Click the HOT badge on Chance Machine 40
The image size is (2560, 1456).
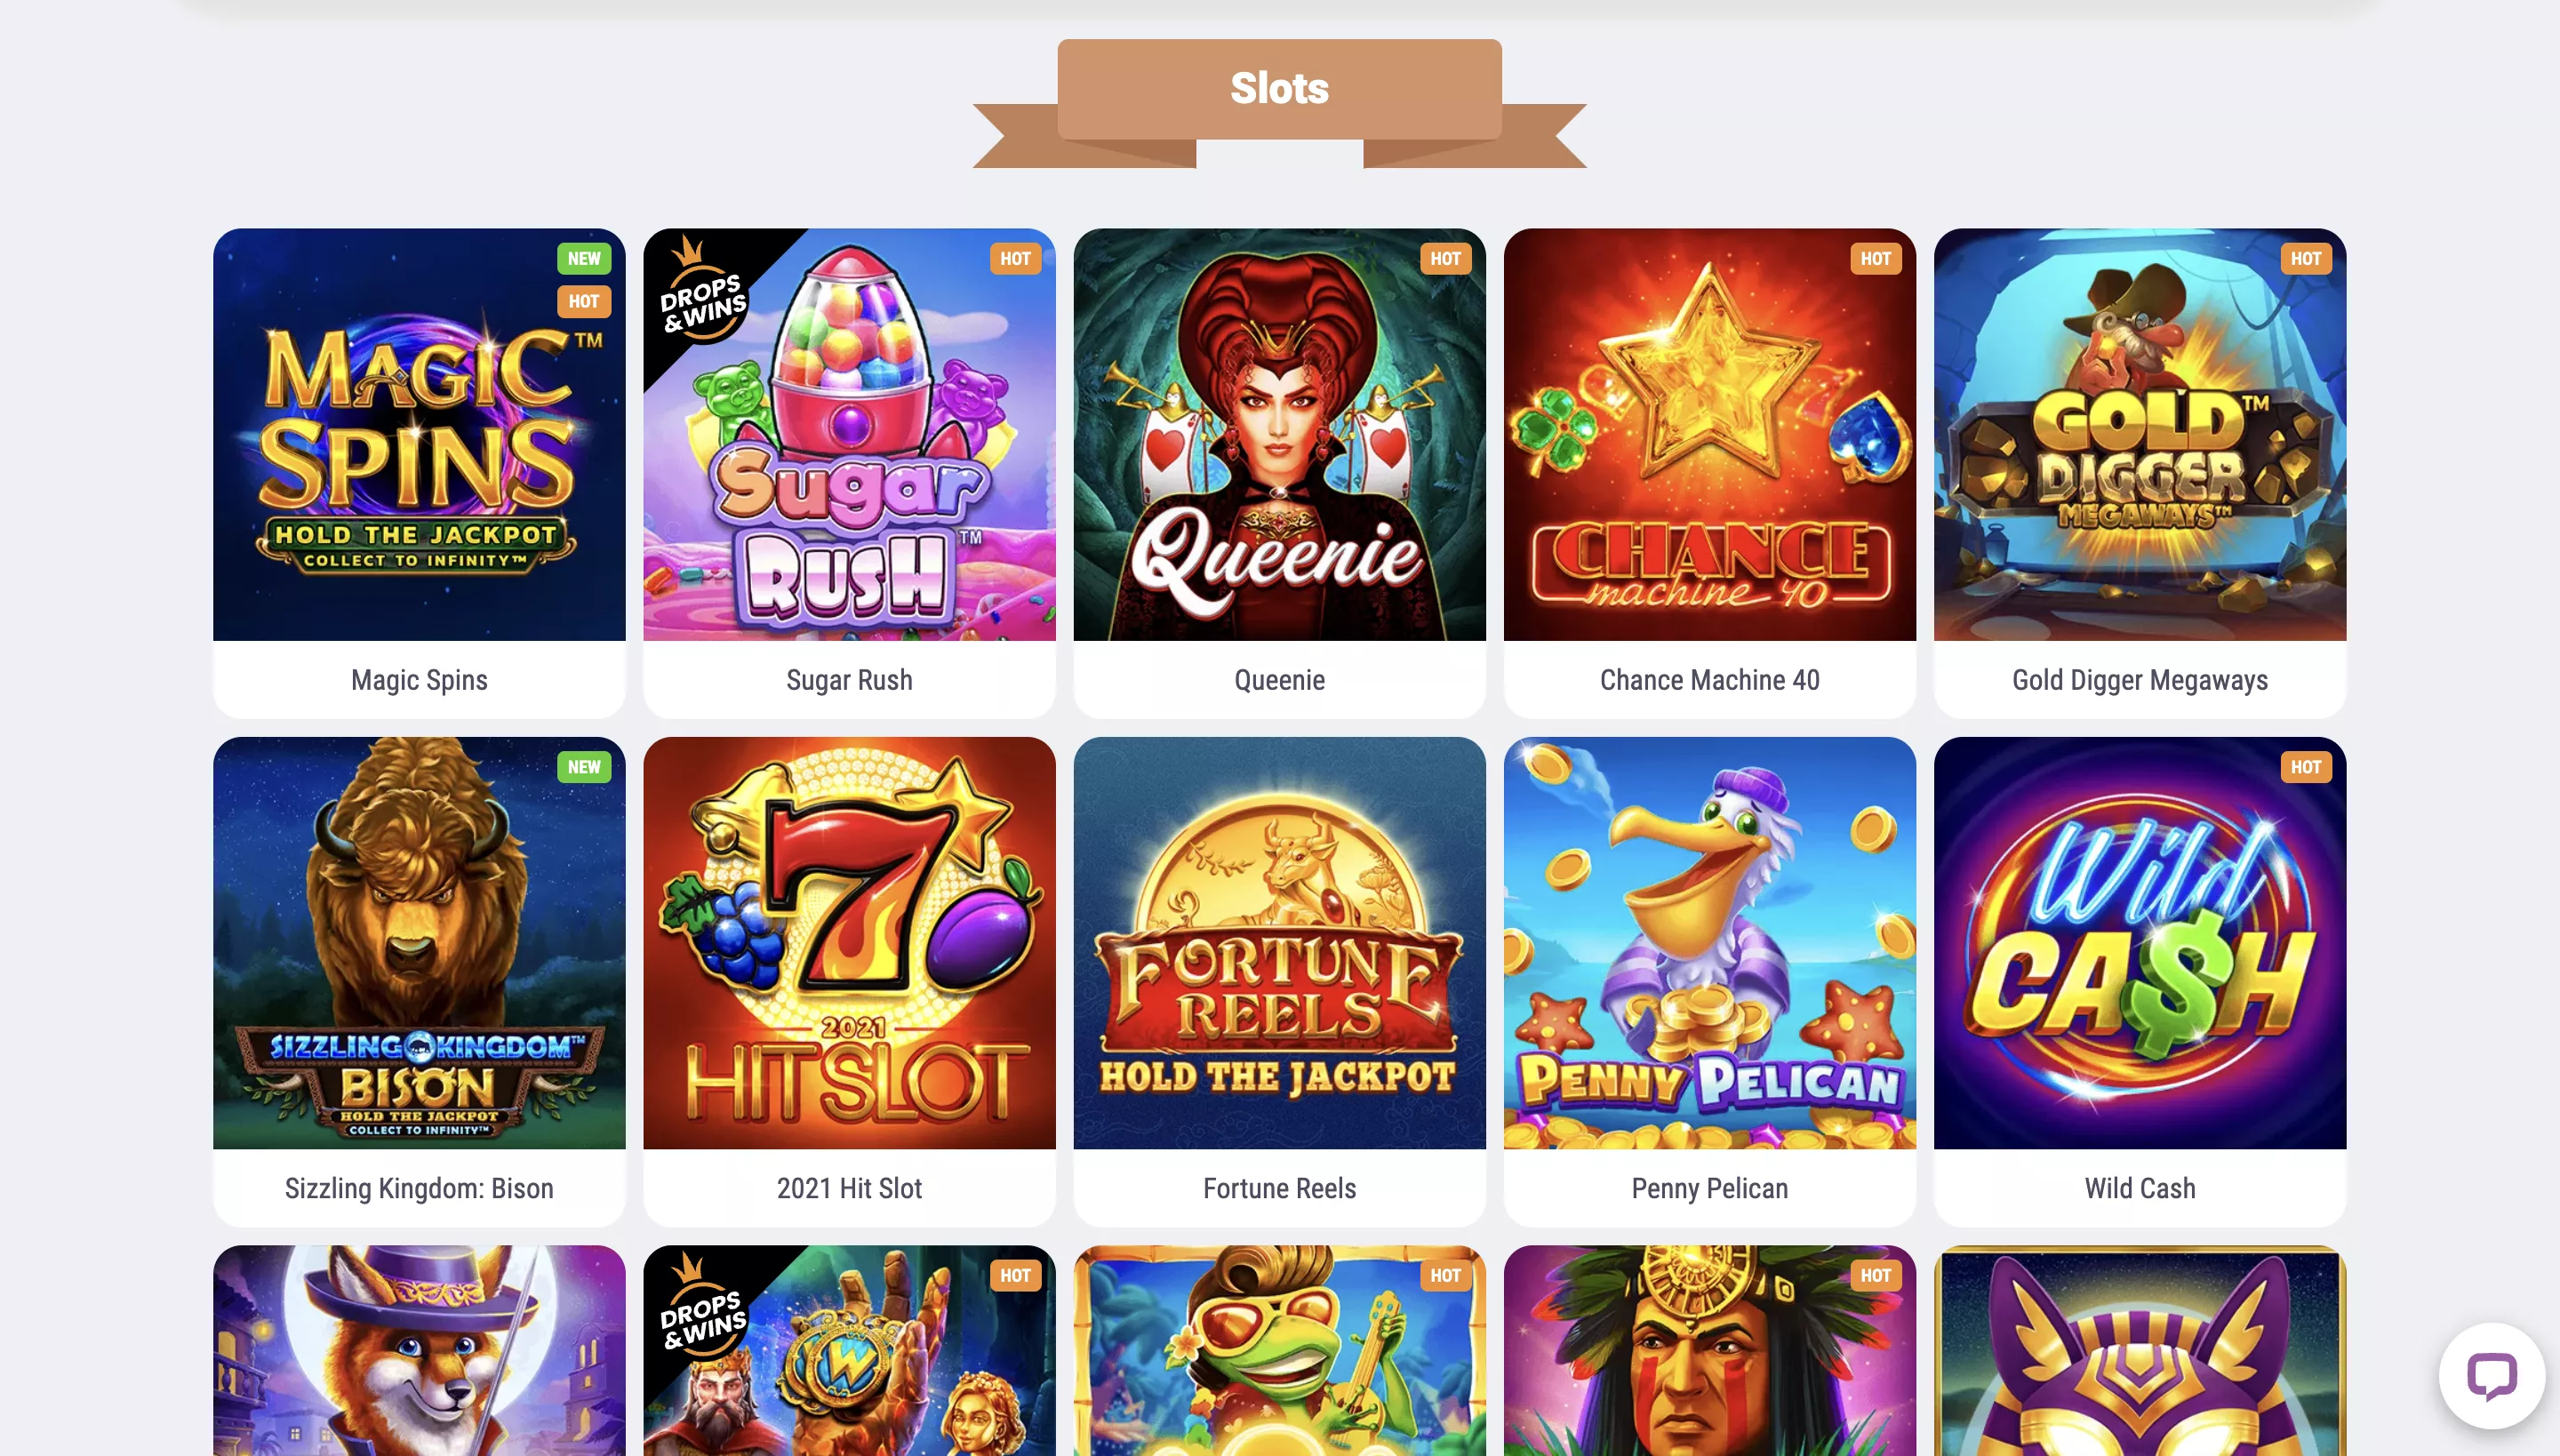pos(1875,258)
